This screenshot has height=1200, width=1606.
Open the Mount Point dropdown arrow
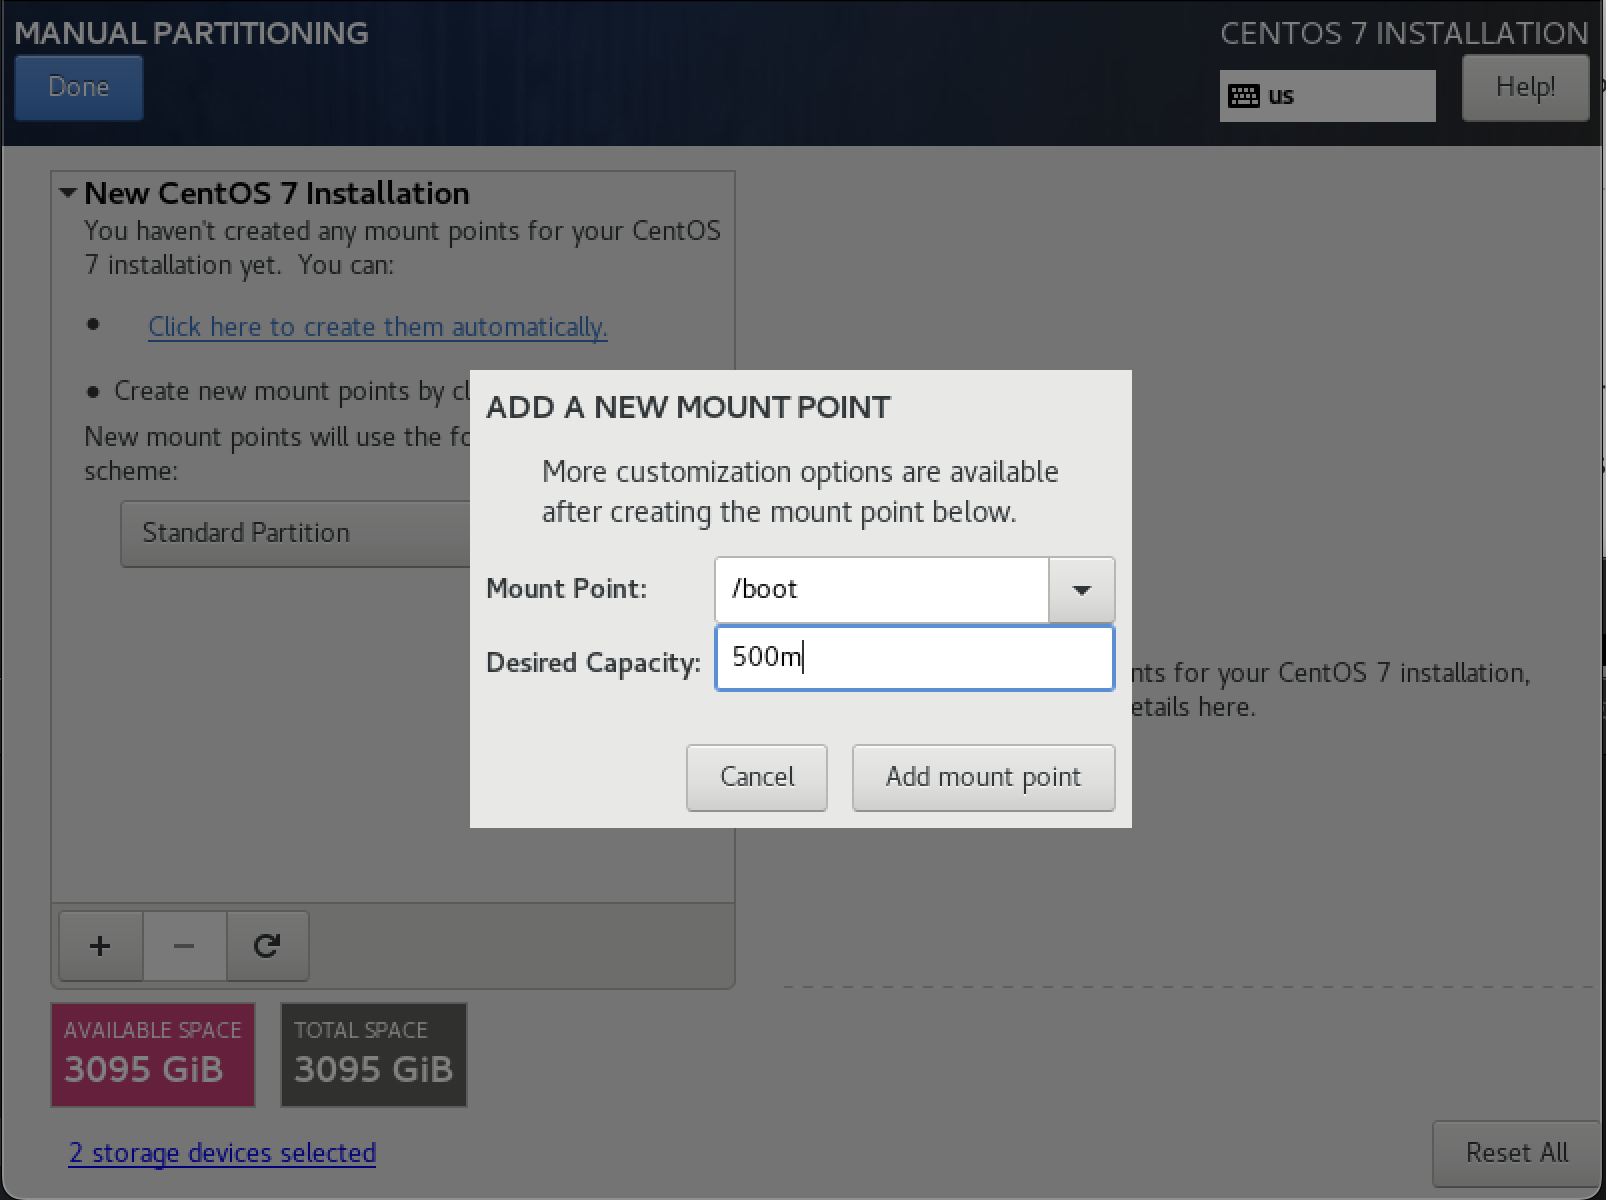1081,590
